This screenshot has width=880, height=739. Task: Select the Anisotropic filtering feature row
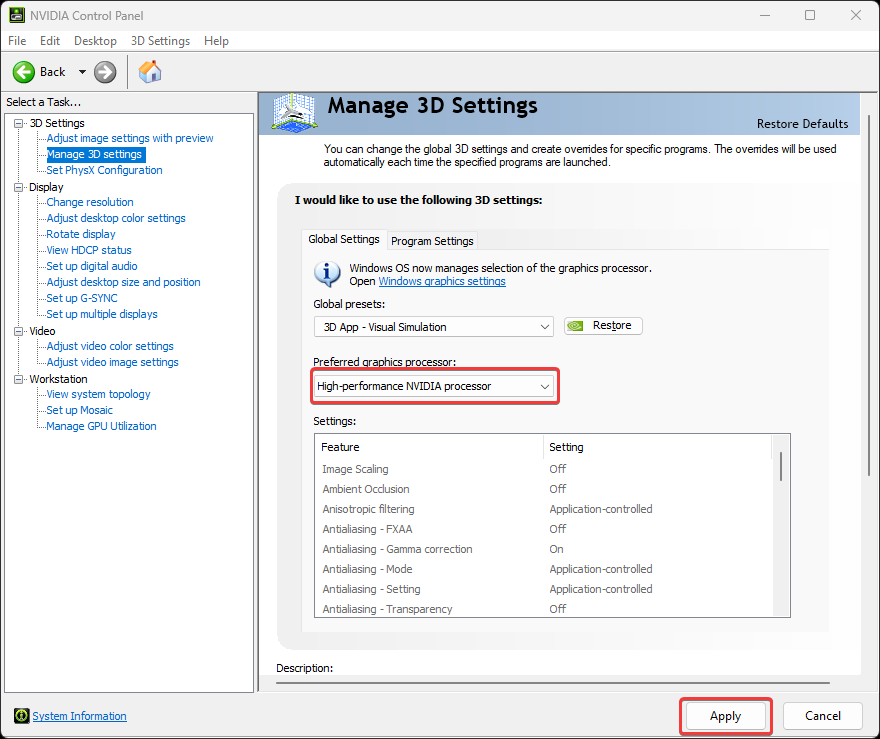pyautogui.click(x=543, y=509)
